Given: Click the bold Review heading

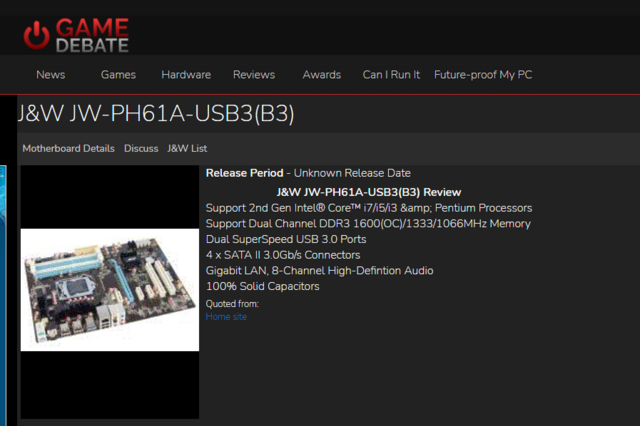Looking at the screenshot, I should 368,191.
